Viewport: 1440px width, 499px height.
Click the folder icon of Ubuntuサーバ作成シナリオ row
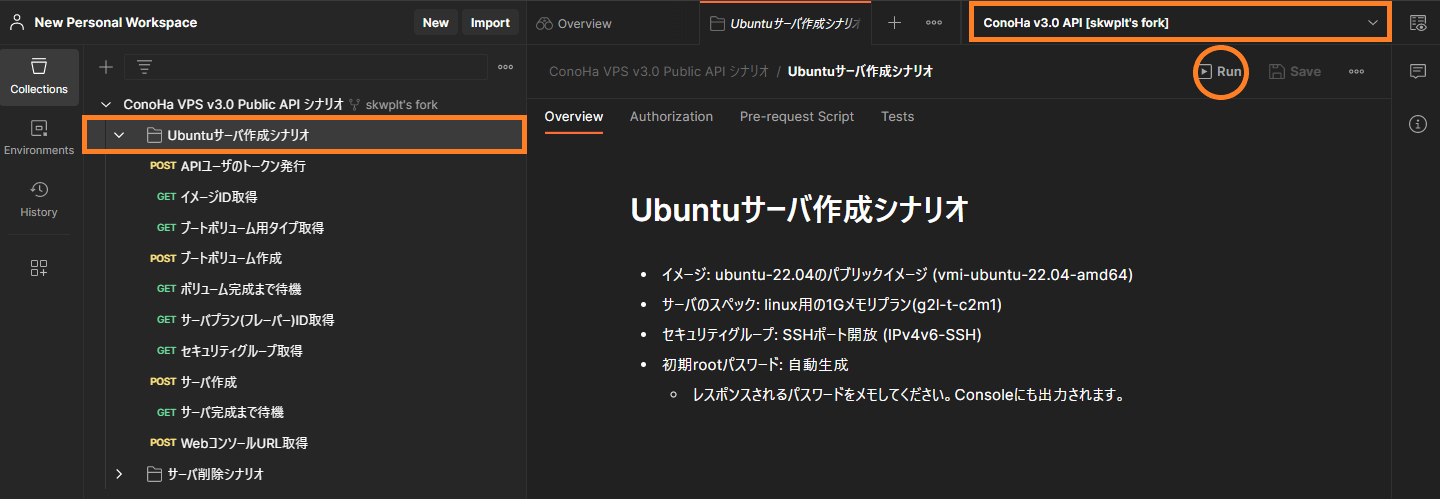[154, 135]
